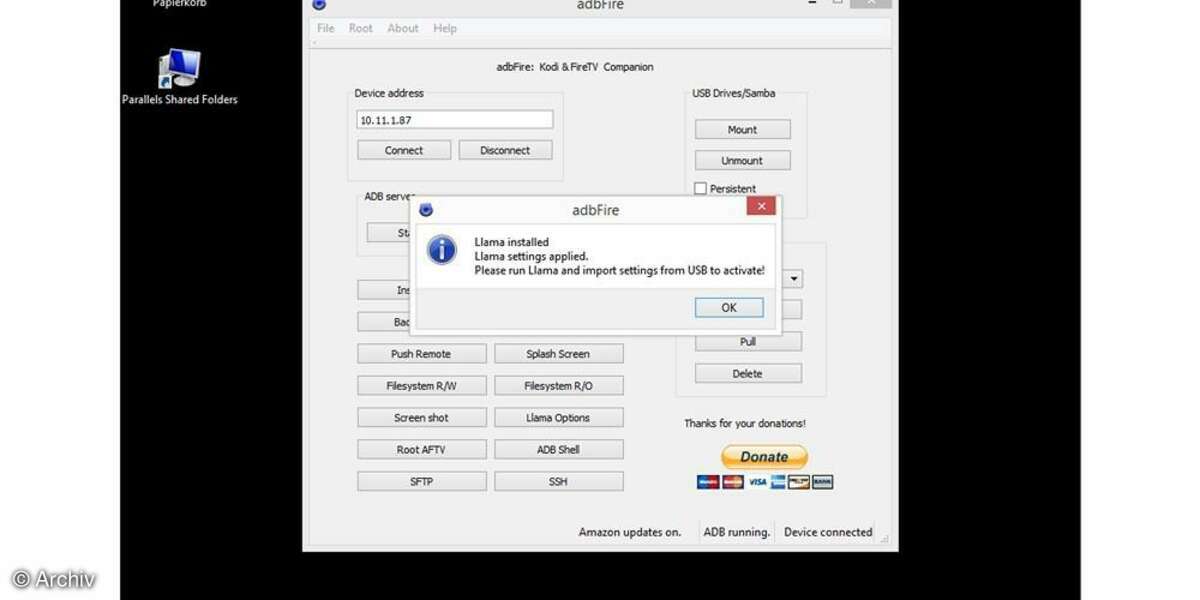
Task: Open Llama Options
Action: [x=558, y=418]
